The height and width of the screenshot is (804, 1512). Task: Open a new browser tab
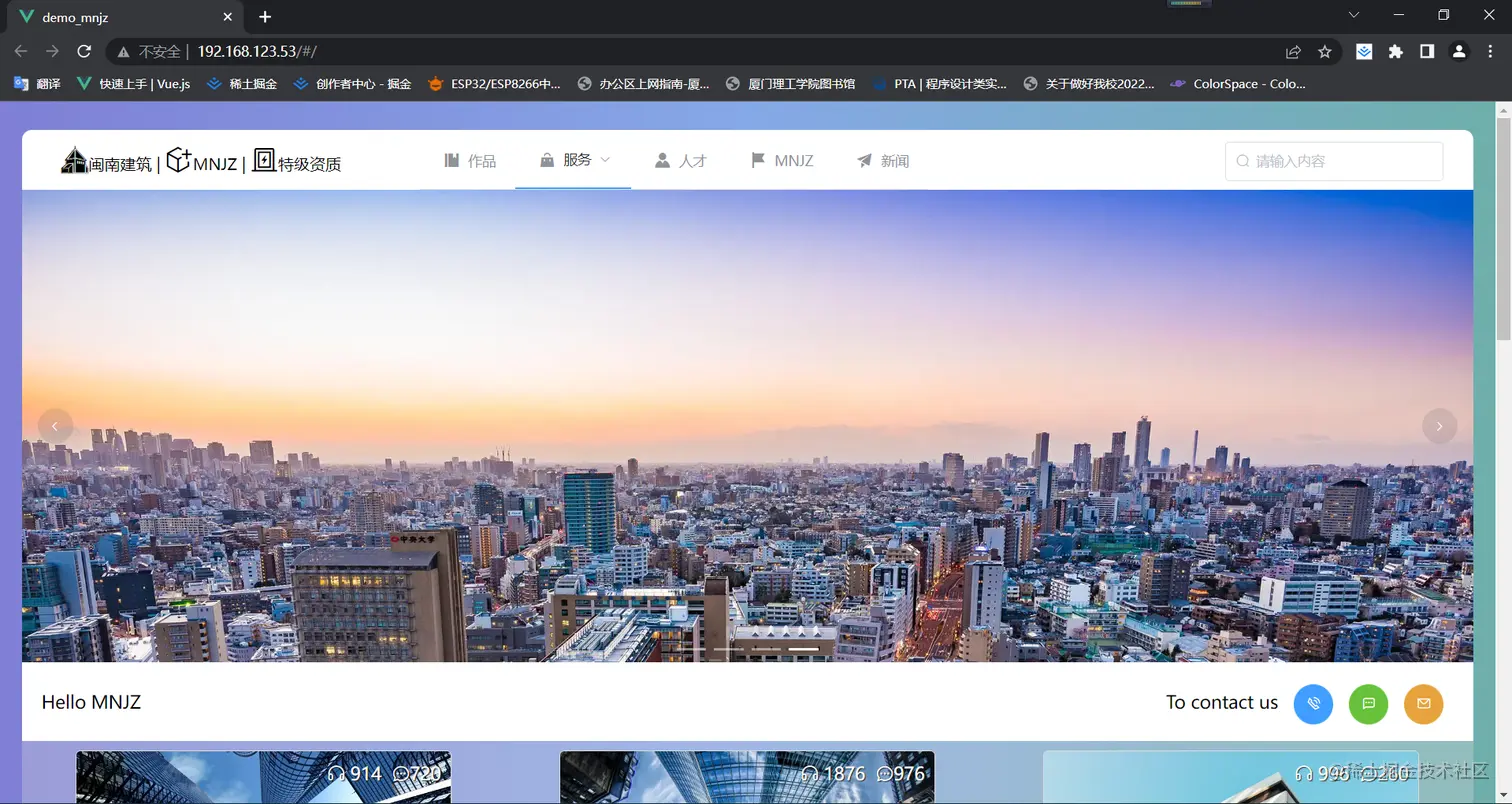(265, 17)
